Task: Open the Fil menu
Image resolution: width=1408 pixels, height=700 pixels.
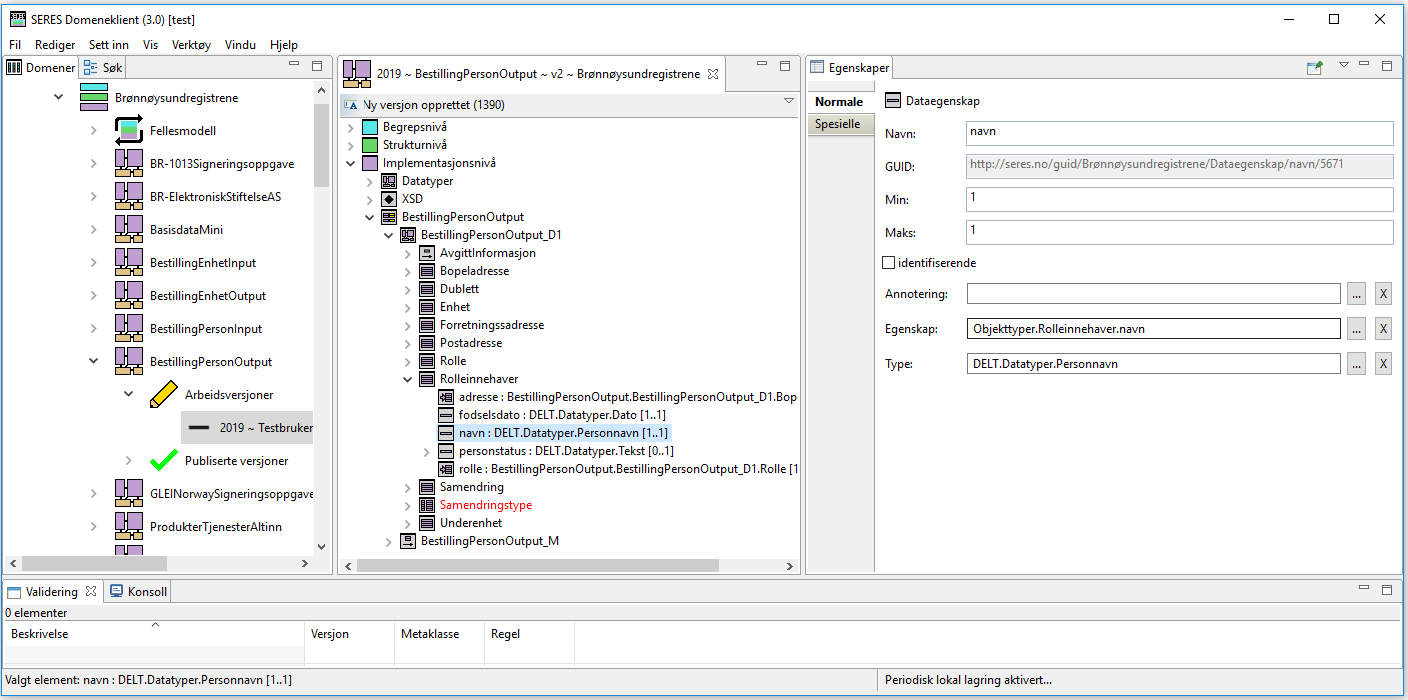Action: tap(15, 45)
